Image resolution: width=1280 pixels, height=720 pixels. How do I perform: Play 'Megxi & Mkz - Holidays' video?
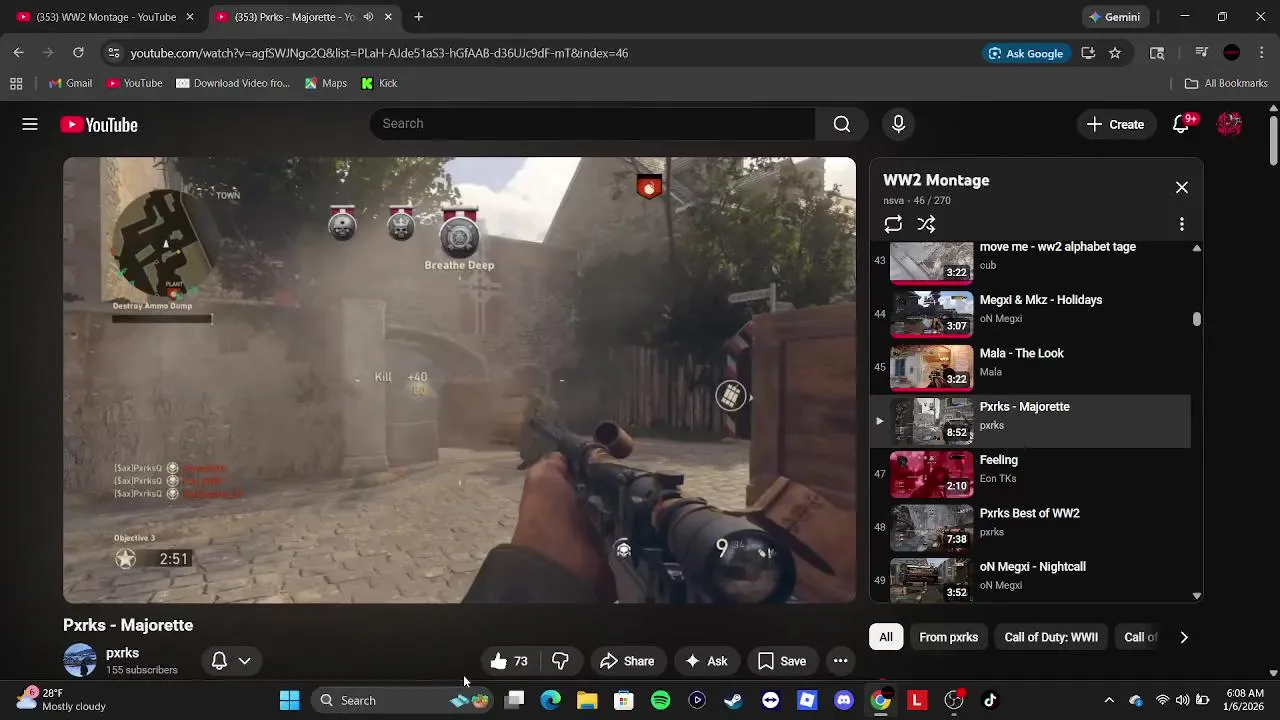(1031, 314)
